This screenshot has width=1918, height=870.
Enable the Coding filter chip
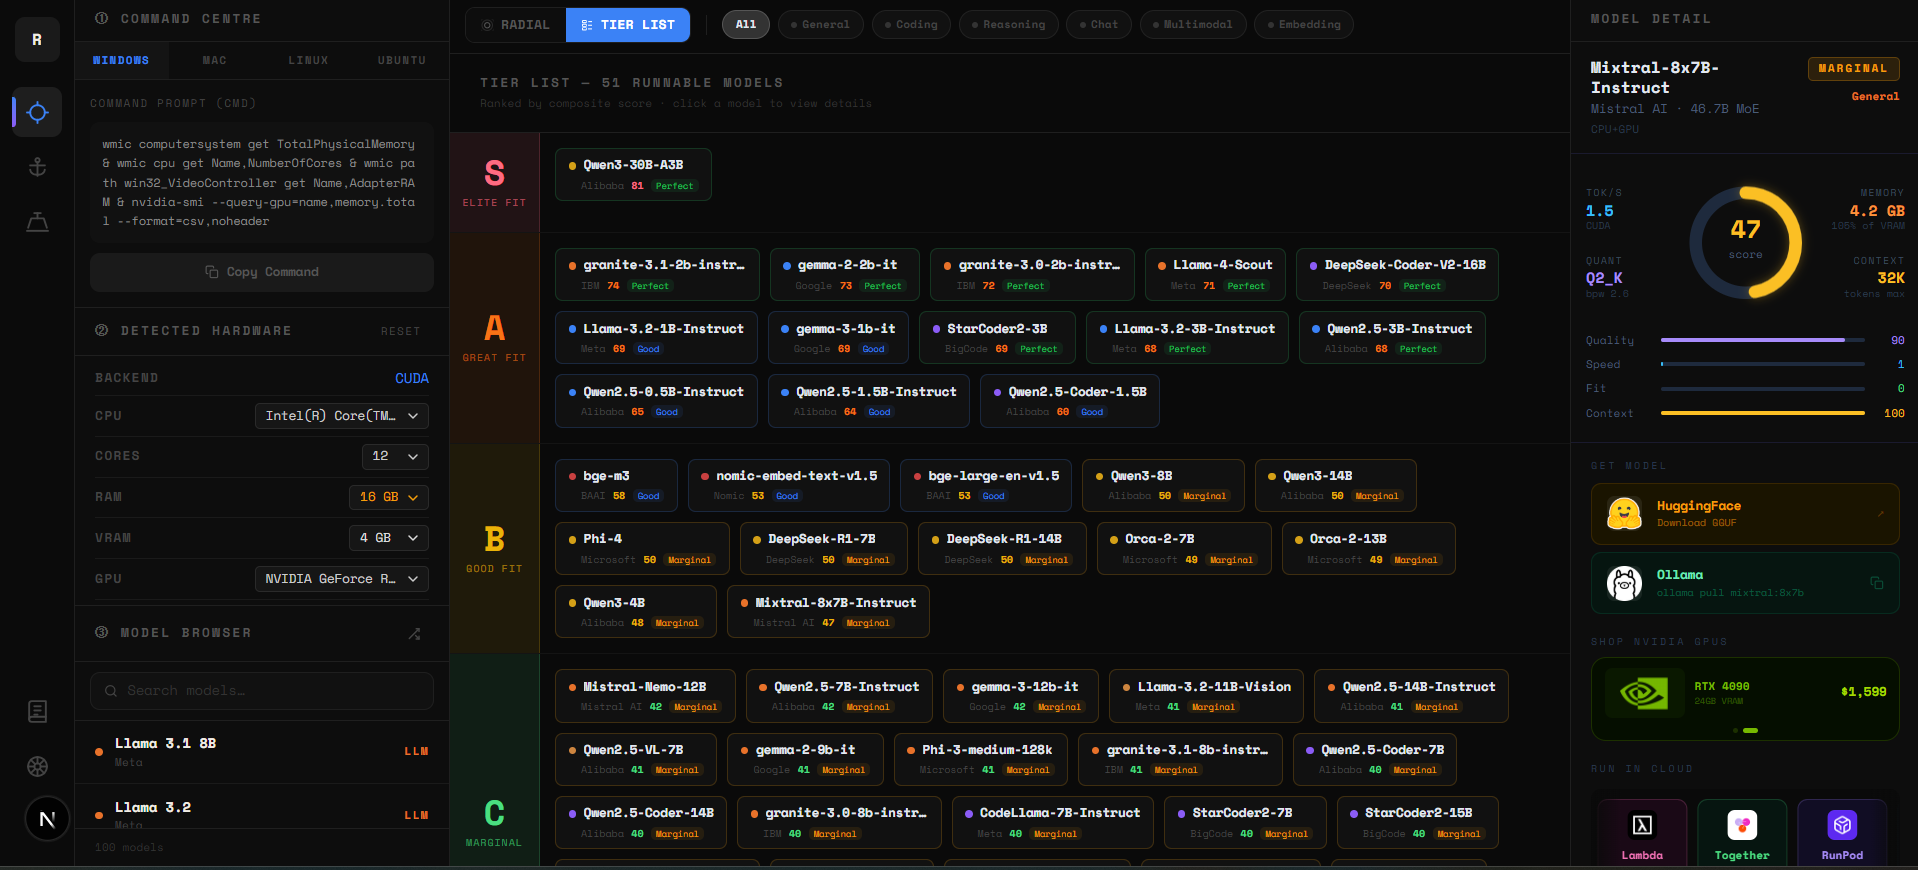pos(911,25)
